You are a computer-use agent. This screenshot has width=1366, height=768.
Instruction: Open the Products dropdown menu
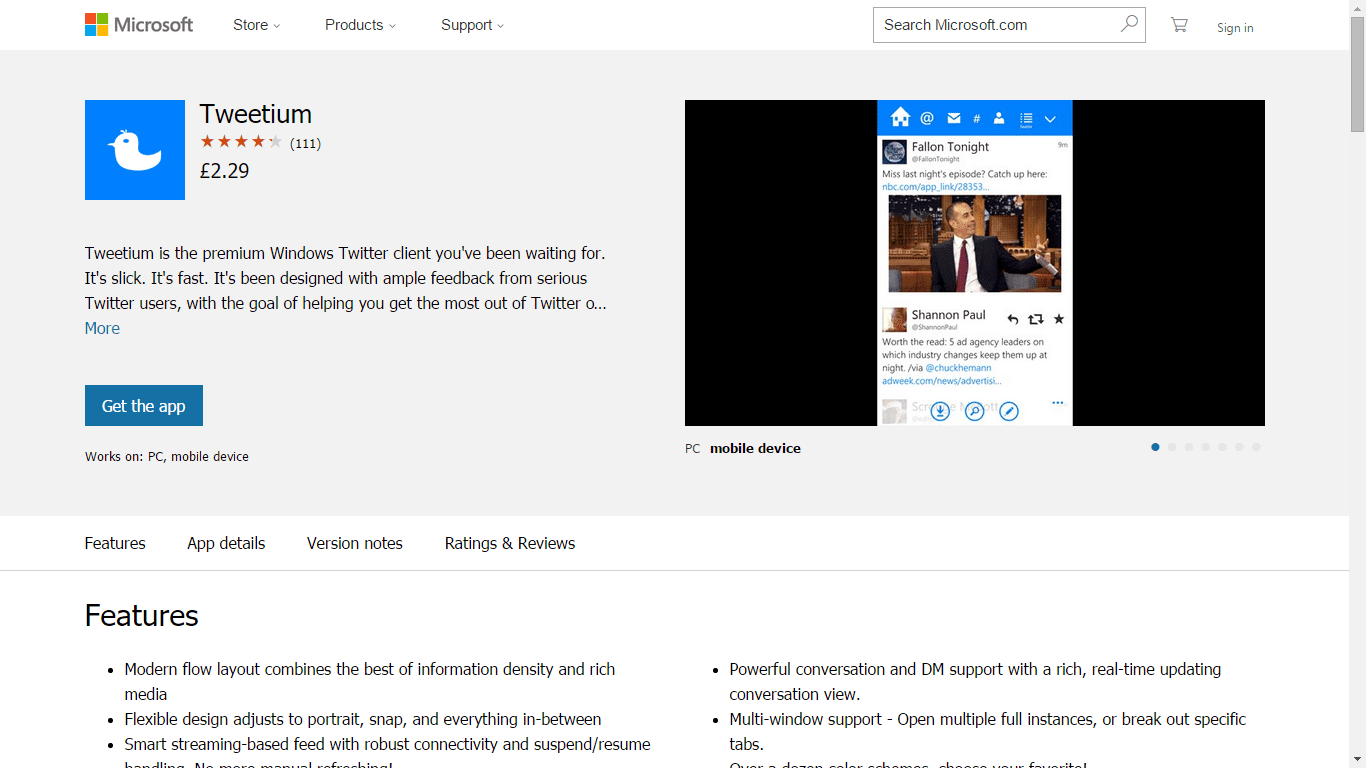[360, 25]
